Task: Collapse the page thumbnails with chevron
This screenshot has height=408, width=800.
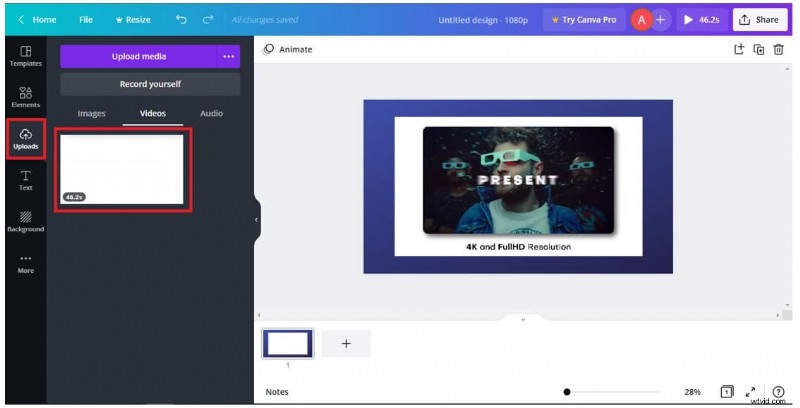Action: pyautogui.click(x=523, y=319)
